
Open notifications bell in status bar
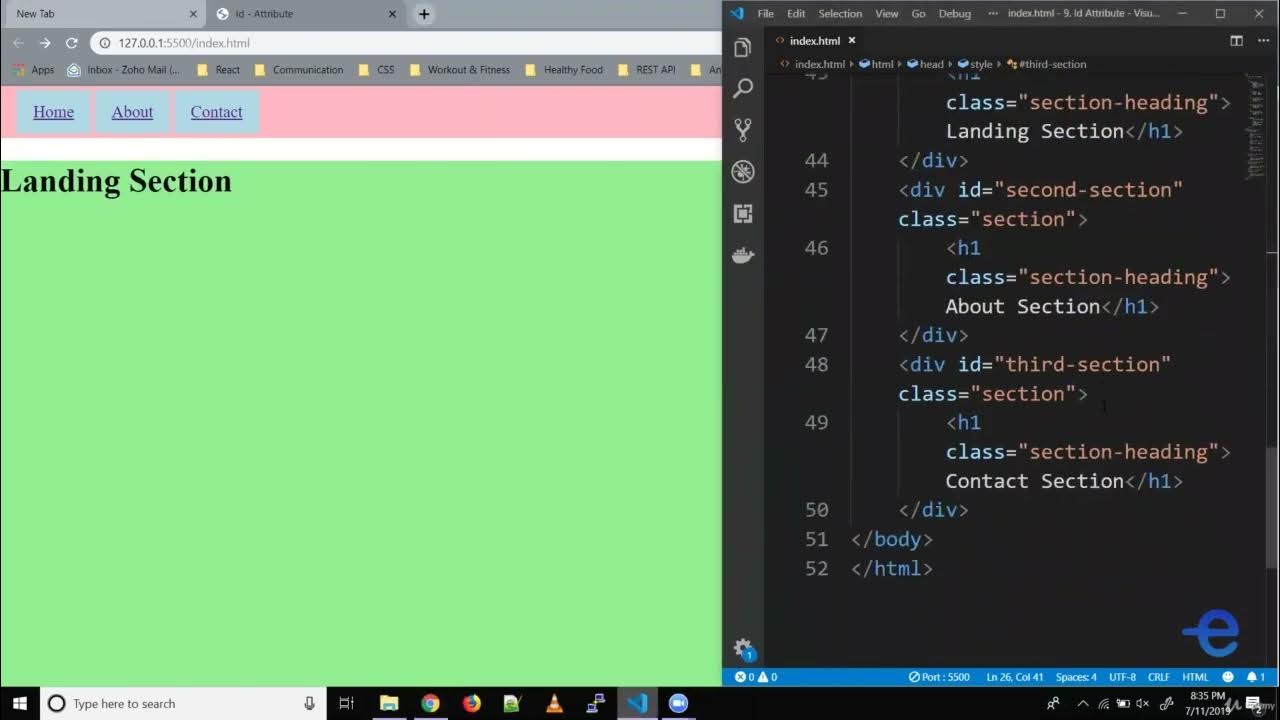[x=1255, y=677]
